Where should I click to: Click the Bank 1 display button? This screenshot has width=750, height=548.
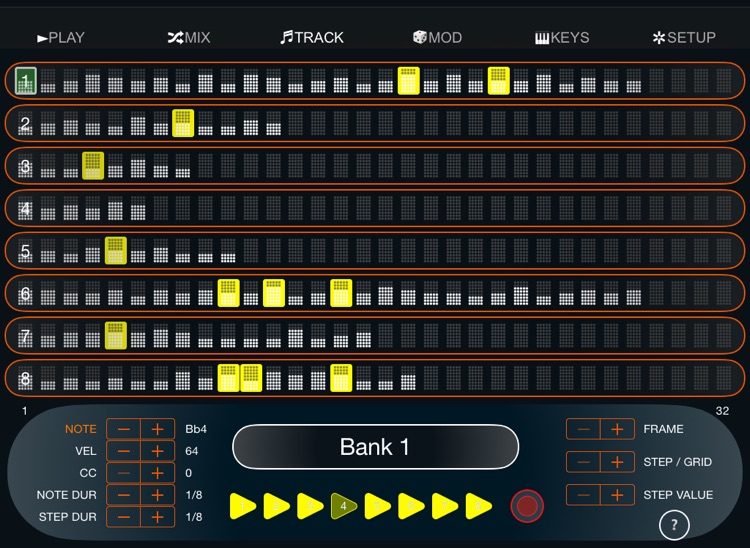click(375, 447)
